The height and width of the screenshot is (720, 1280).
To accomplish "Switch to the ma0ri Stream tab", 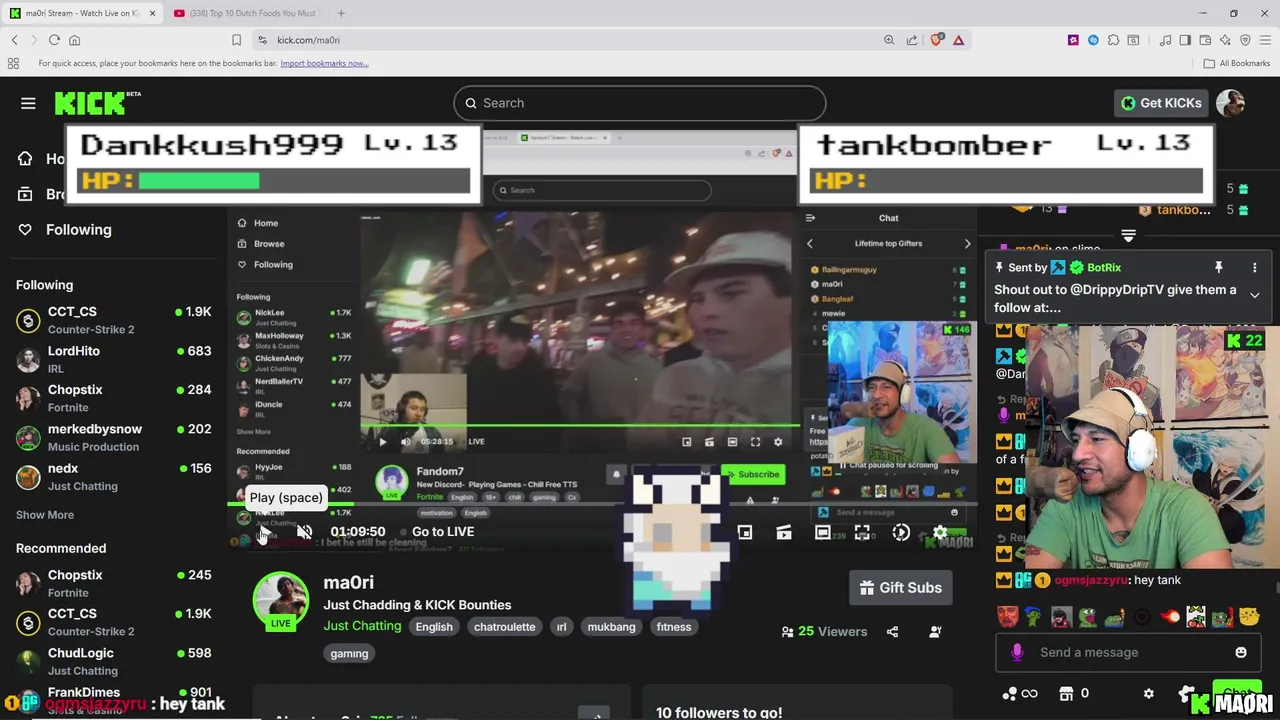I will tap(81, 13).
